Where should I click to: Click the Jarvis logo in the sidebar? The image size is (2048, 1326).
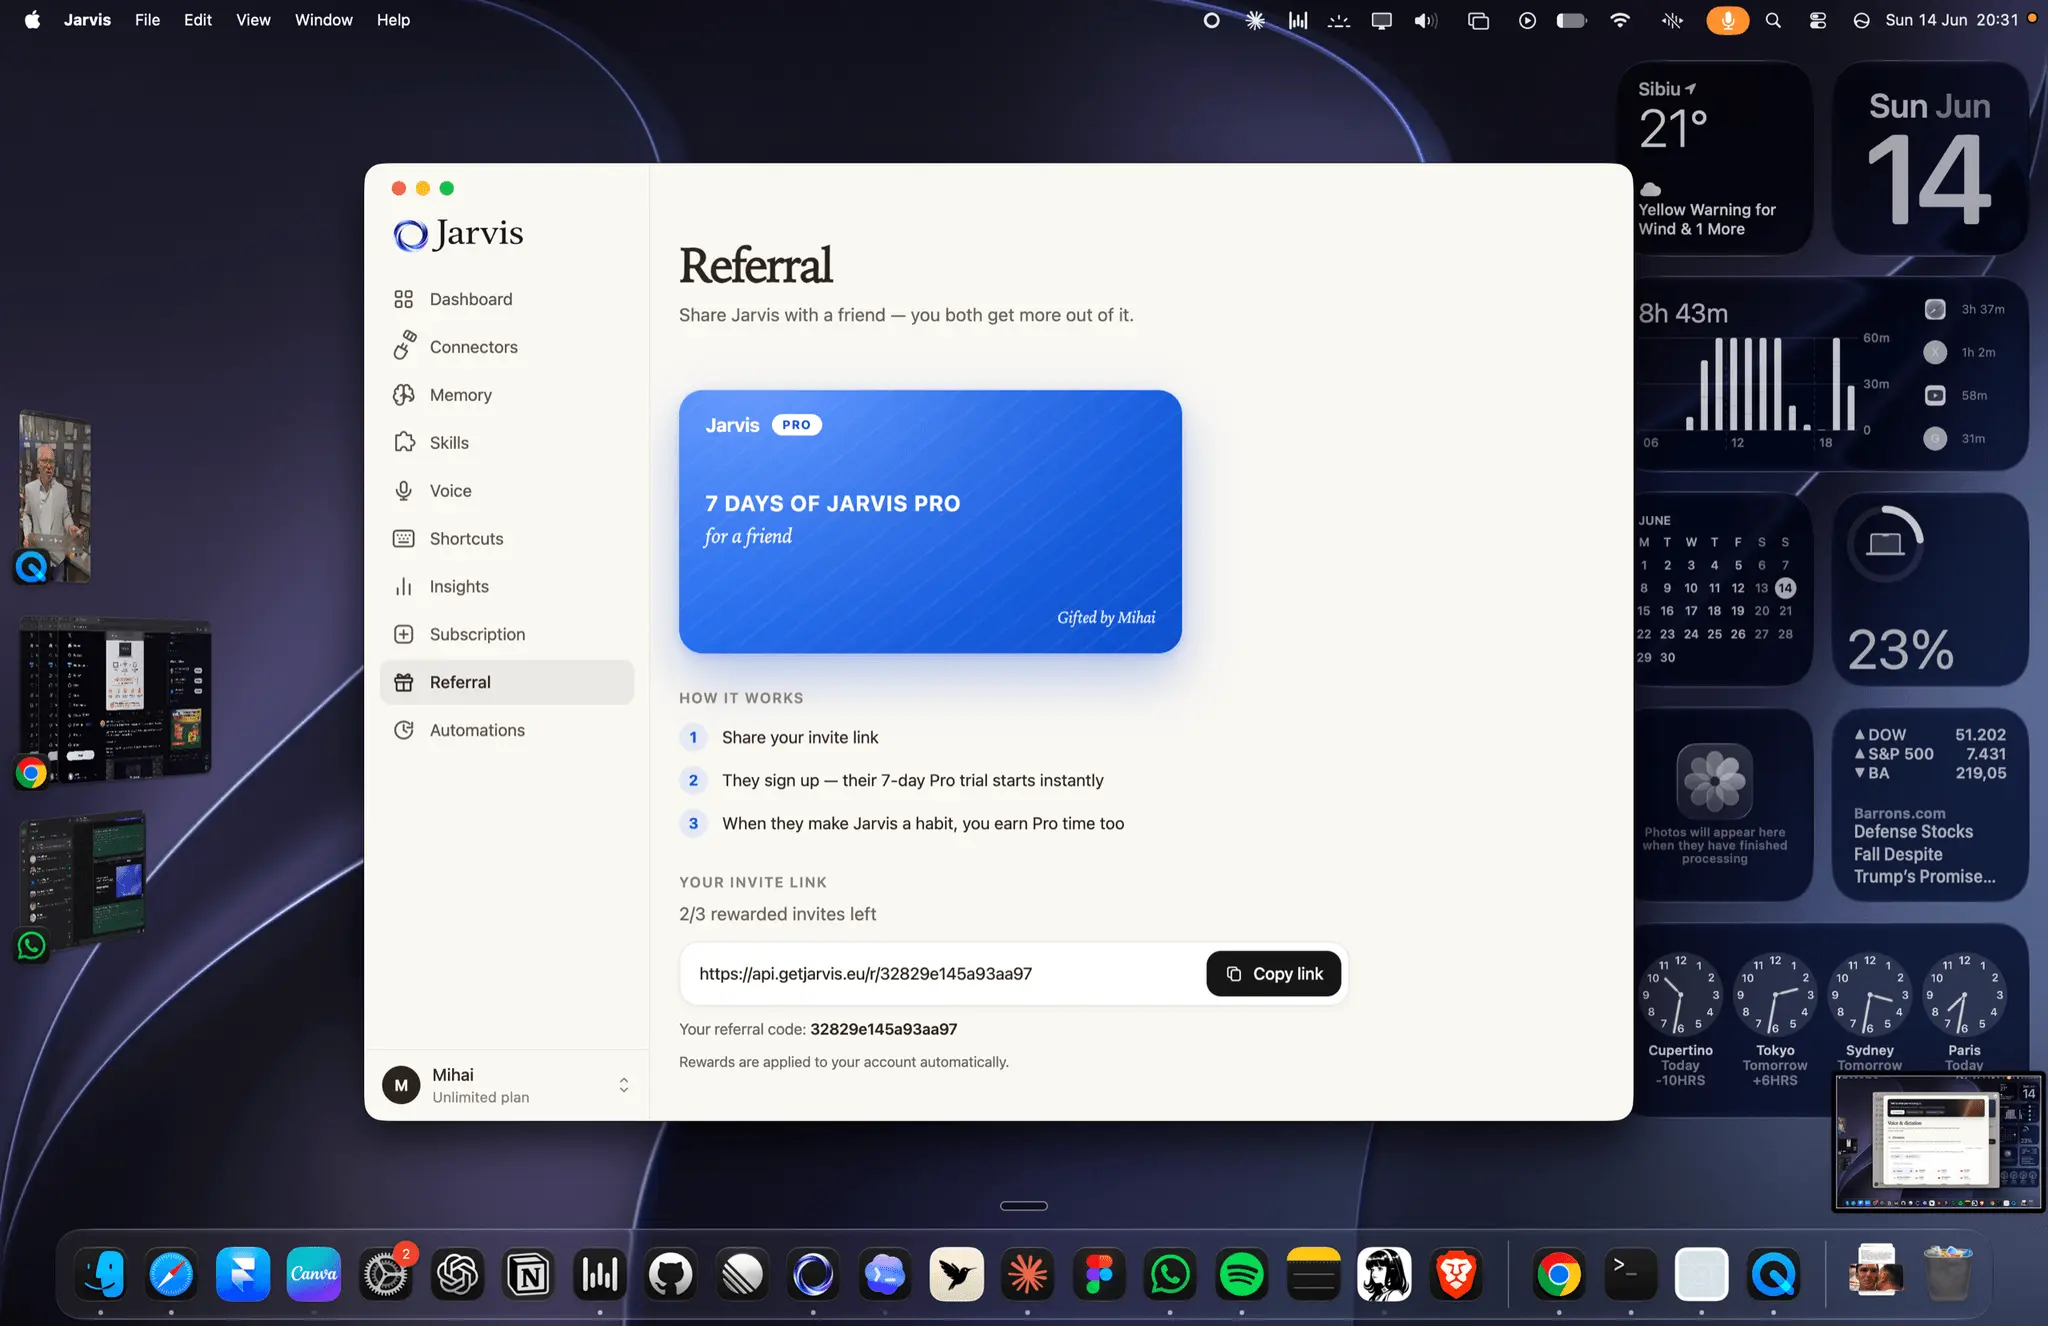coord(458,234)
